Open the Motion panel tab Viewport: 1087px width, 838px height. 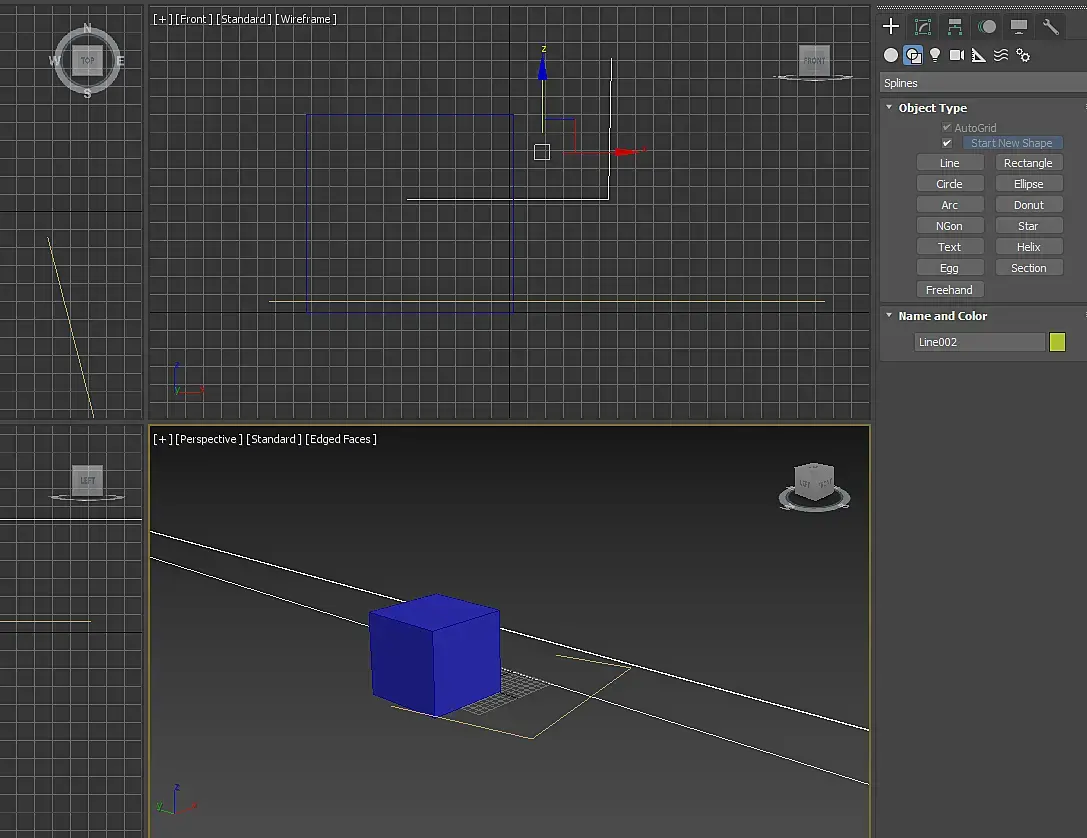tap(986, 26)
